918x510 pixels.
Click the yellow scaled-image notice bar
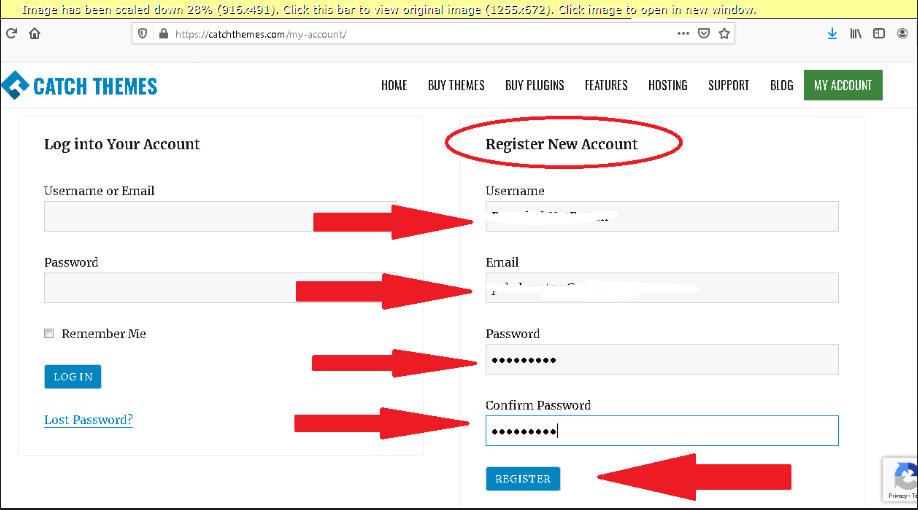point(459,9)
